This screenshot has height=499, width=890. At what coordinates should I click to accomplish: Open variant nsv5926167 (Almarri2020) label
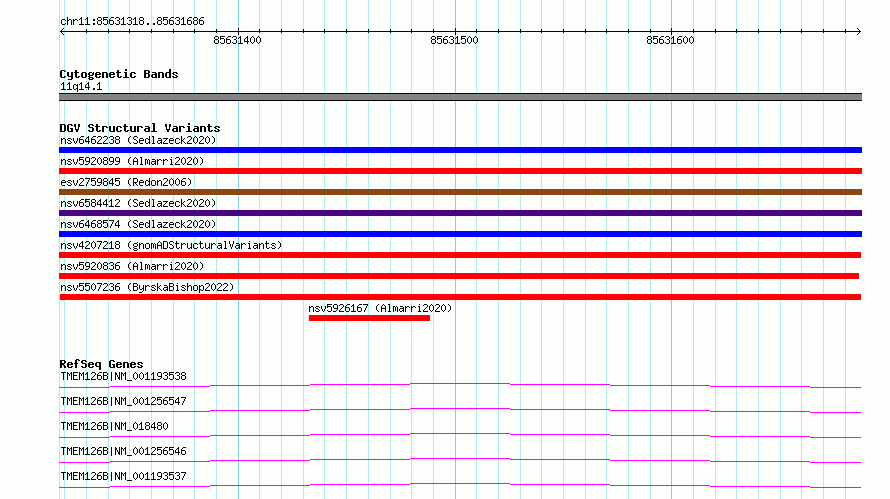(x=380, y=308)
